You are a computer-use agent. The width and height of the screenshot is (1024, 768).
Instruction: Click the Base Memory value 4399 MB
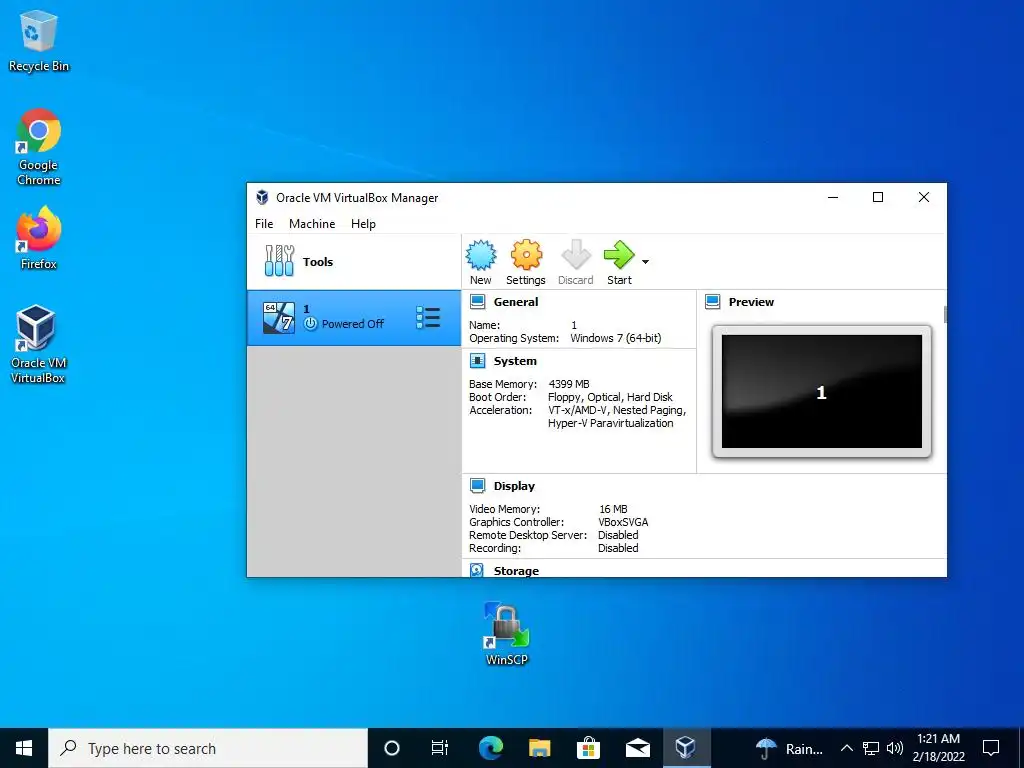(569, 384)
